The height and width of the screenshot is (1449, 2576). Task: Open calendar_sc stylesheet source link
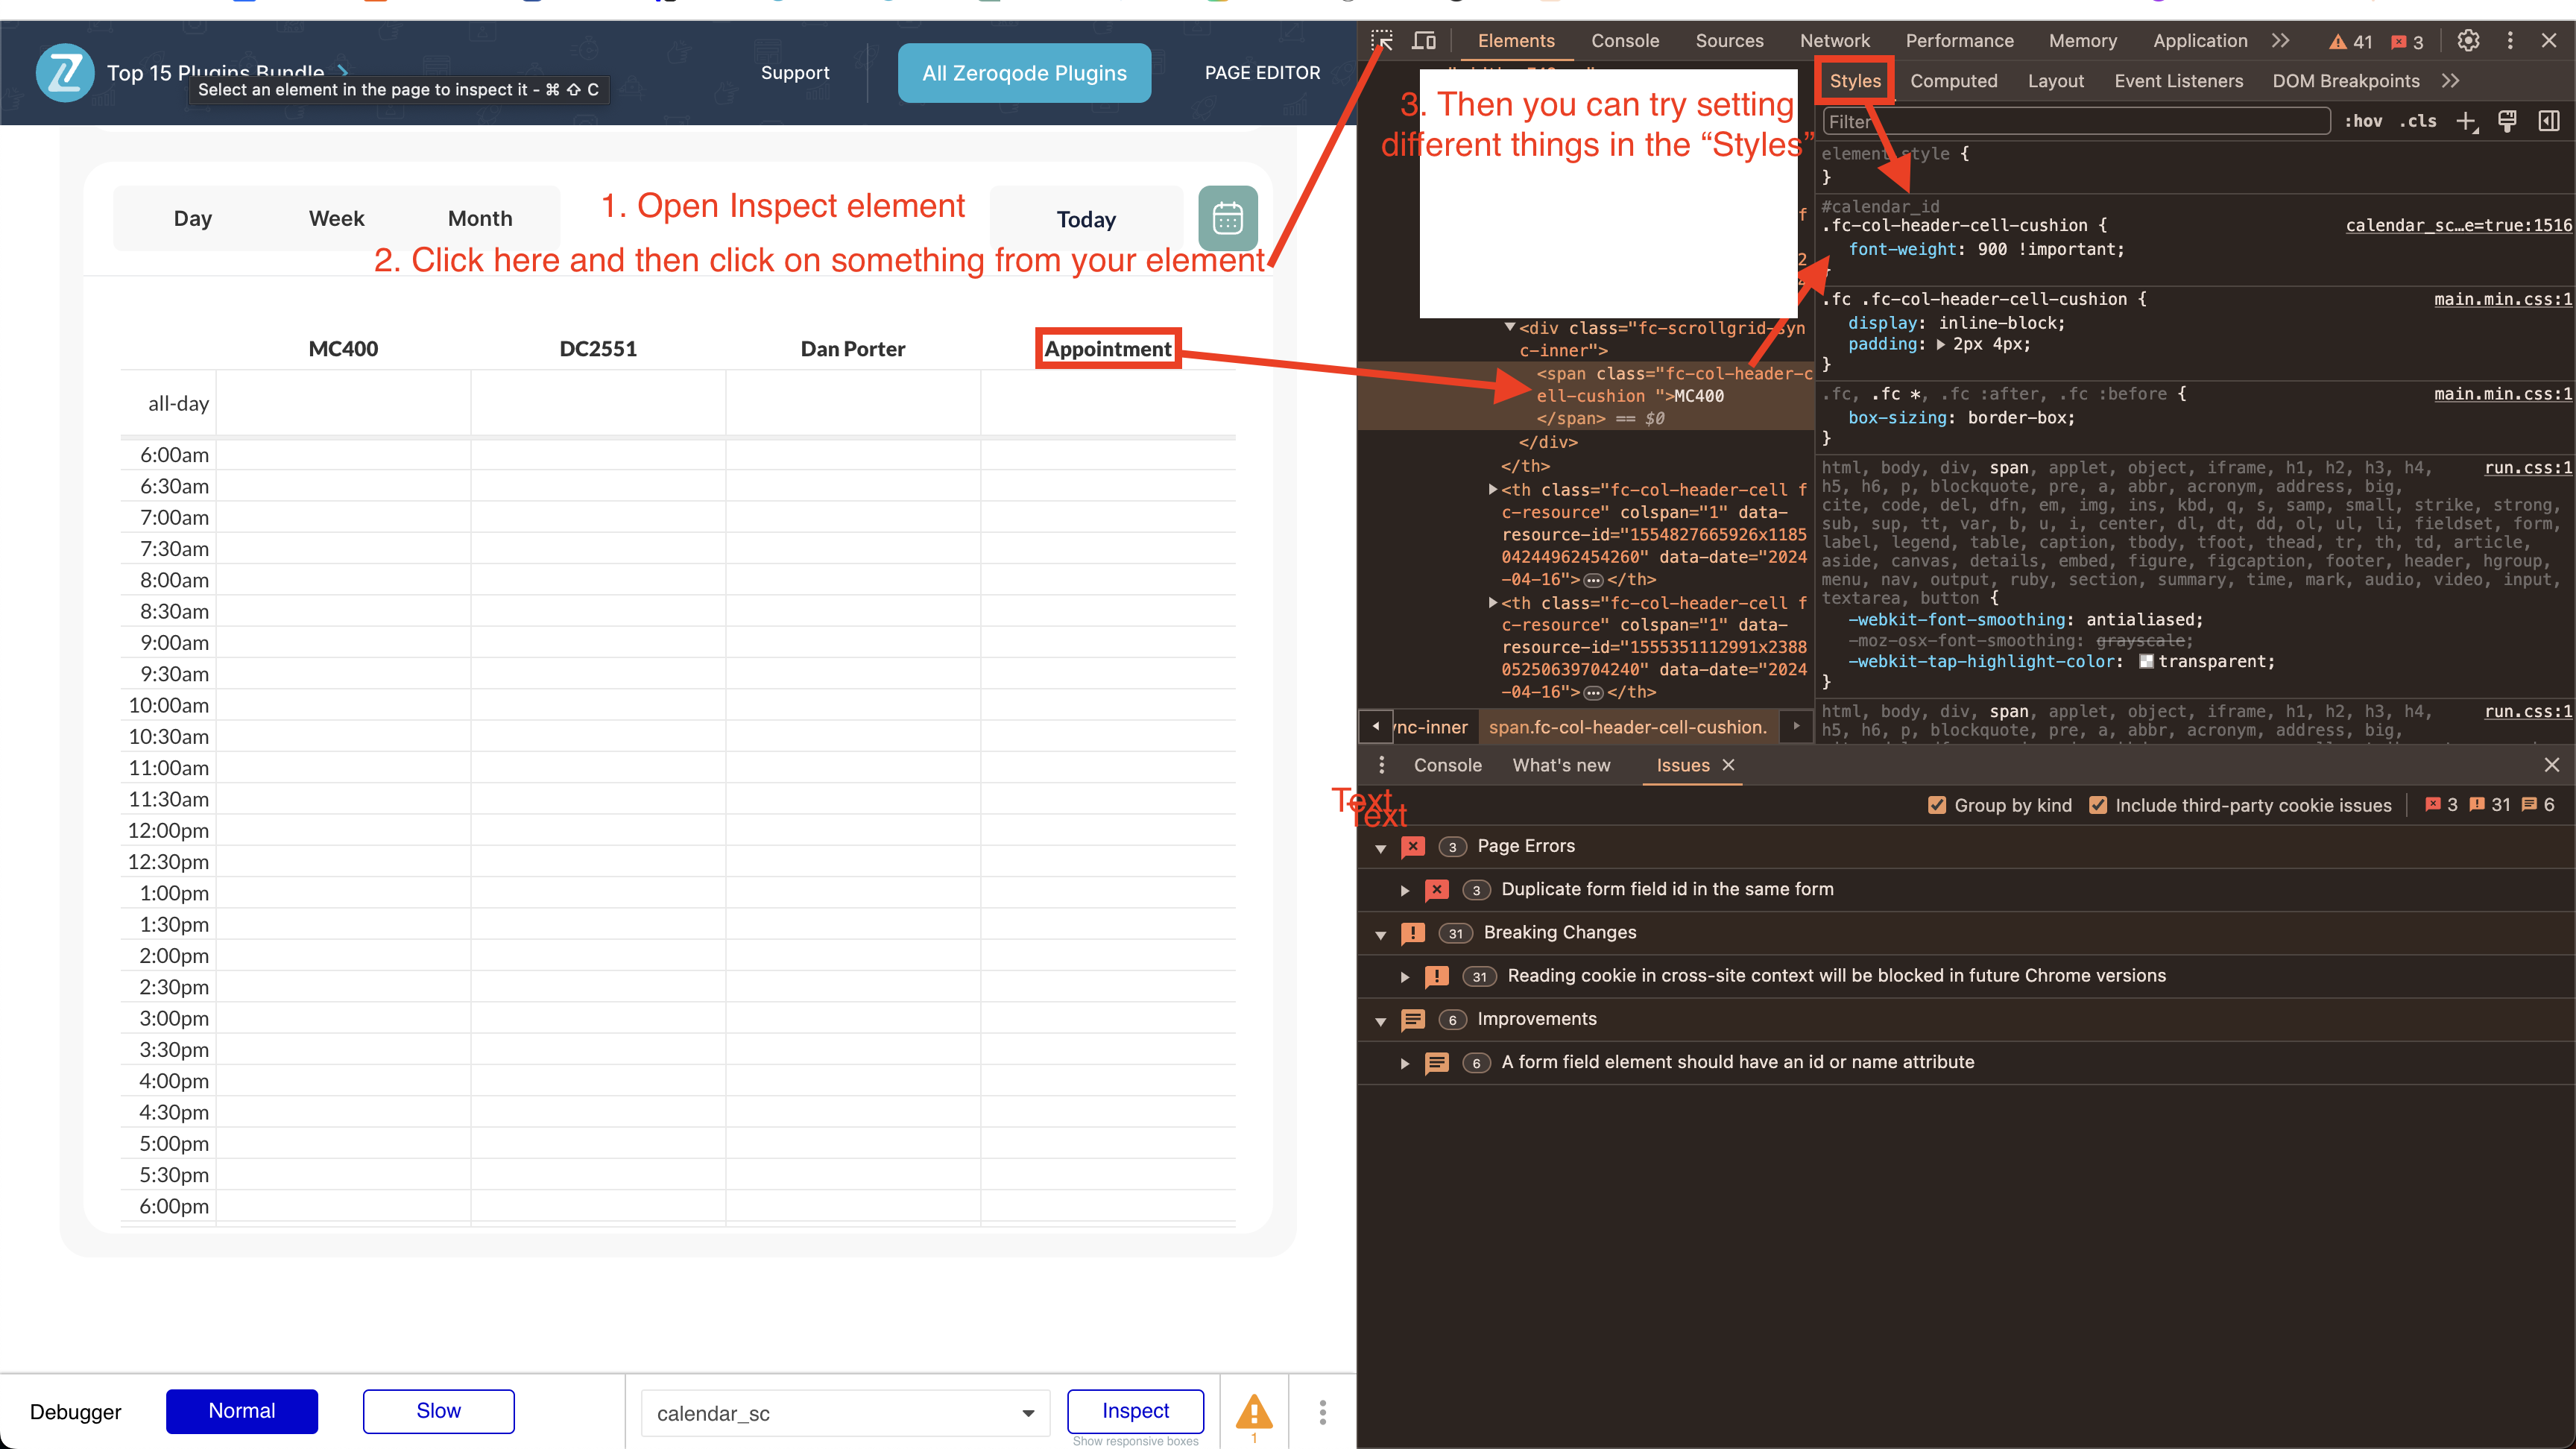click(2458, 225)
